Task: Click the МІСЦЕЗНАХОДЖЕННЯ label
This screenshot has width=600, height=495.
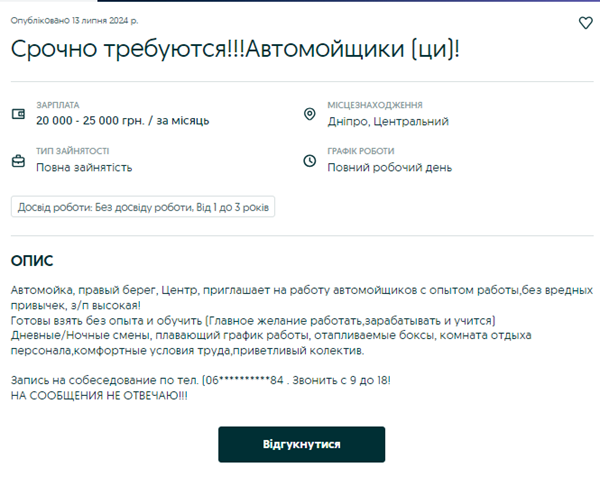Action: [x=375, y=105]
